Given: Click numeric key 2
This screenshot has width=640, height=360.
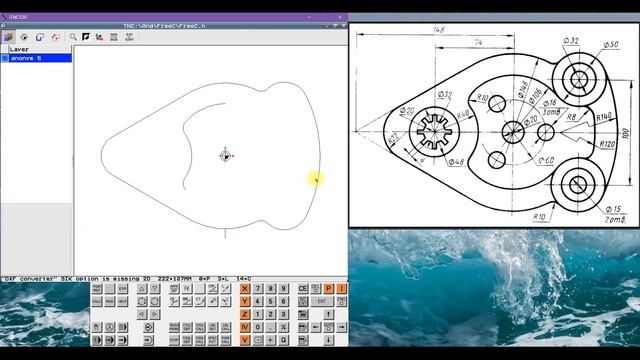Looking at the screenshot, I should [270, 314].
